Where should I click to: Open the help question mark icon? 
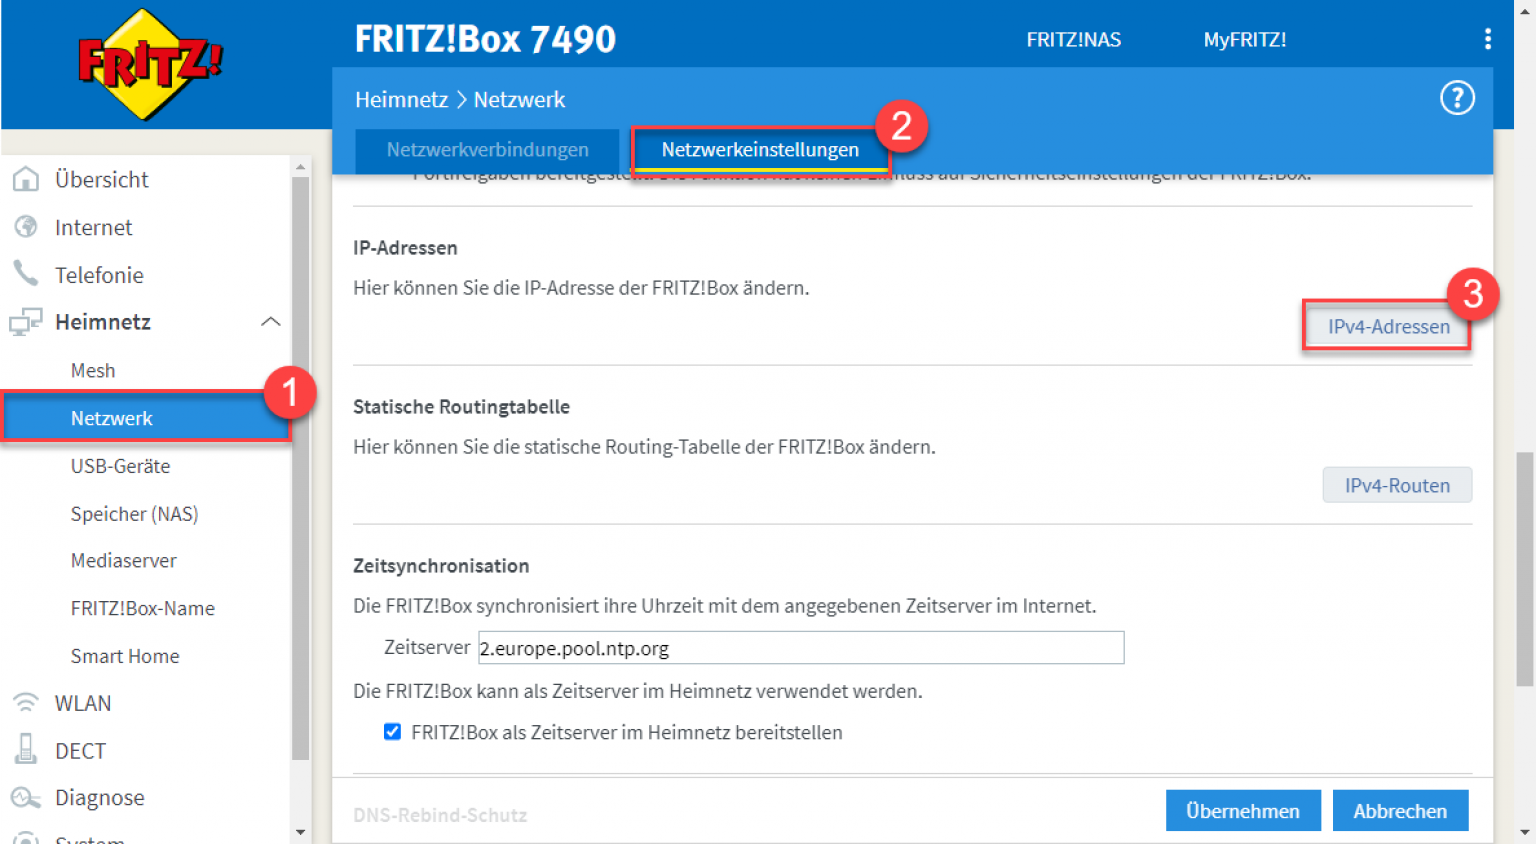pos(1457,98)
